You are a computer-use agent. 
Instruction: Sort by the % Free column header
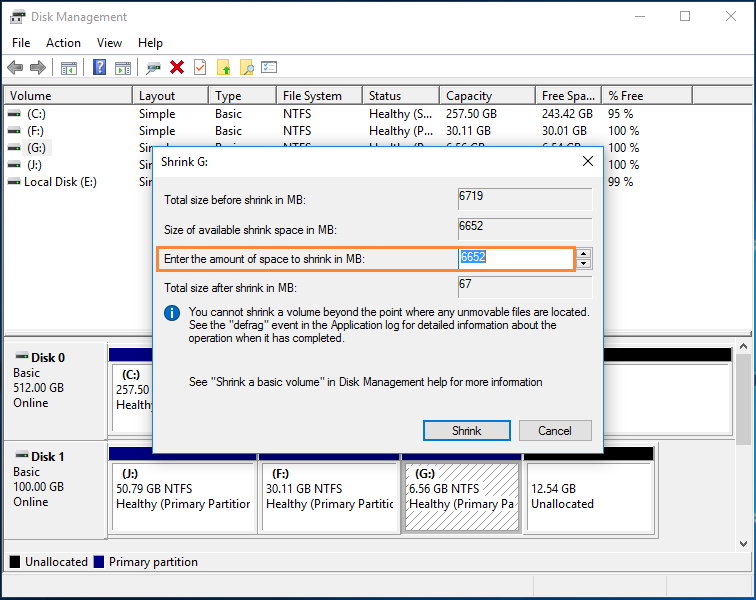pos(647,95)
